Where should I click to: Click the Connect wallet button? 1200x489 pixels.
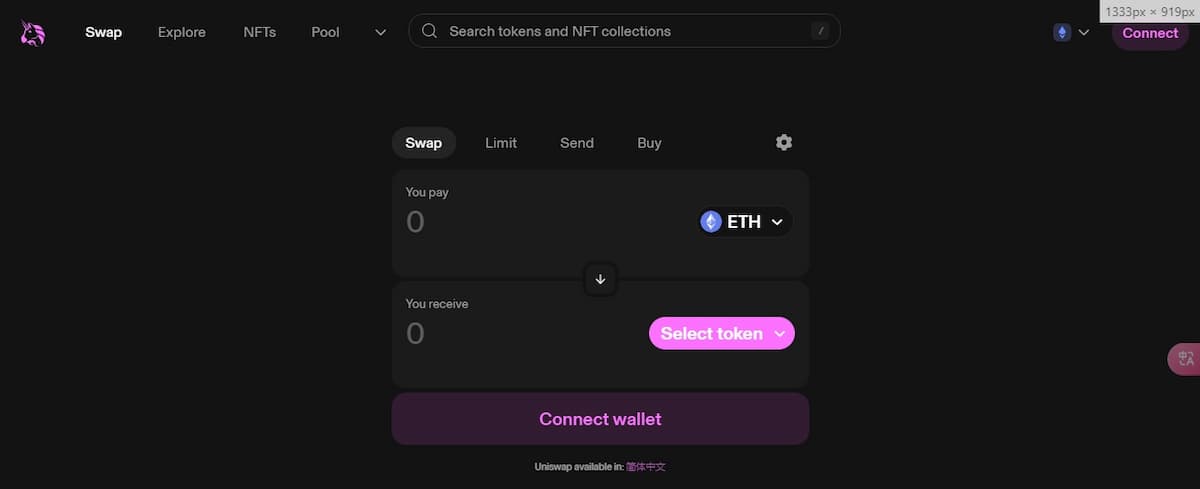(600, 419)
